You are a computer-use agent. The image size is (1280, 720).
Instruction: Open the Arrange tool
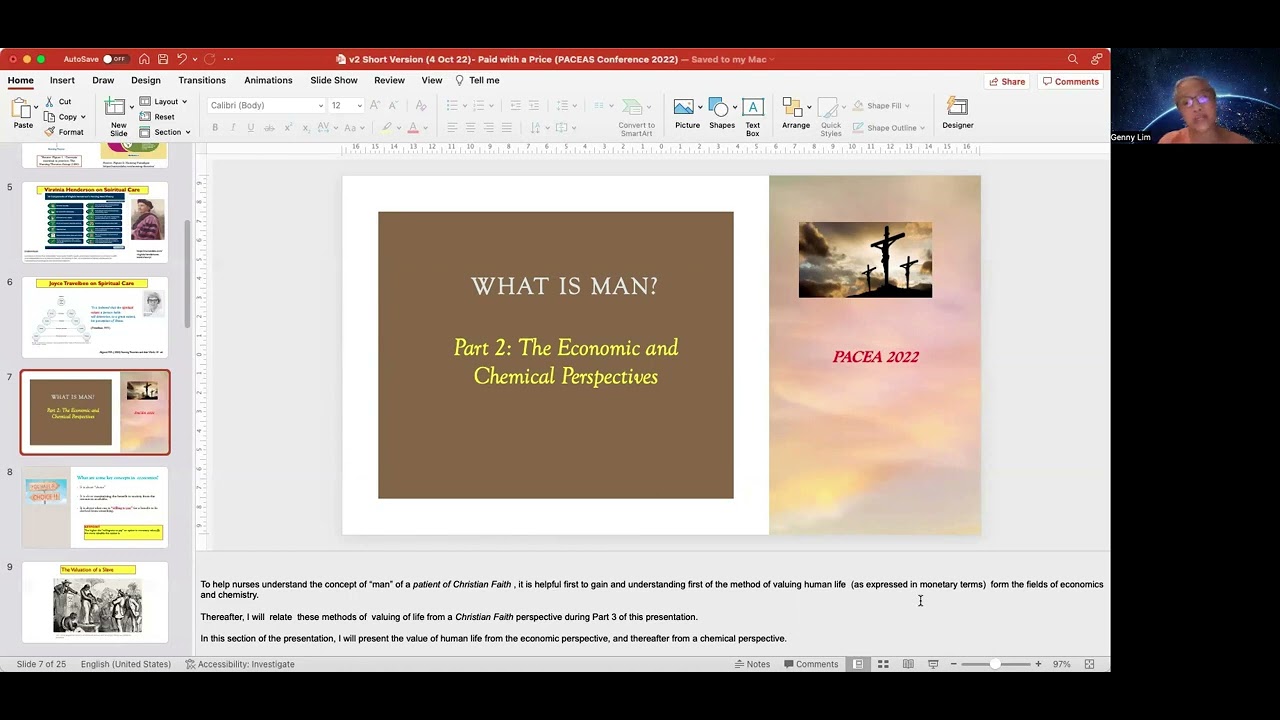click(x=796, y=113)
